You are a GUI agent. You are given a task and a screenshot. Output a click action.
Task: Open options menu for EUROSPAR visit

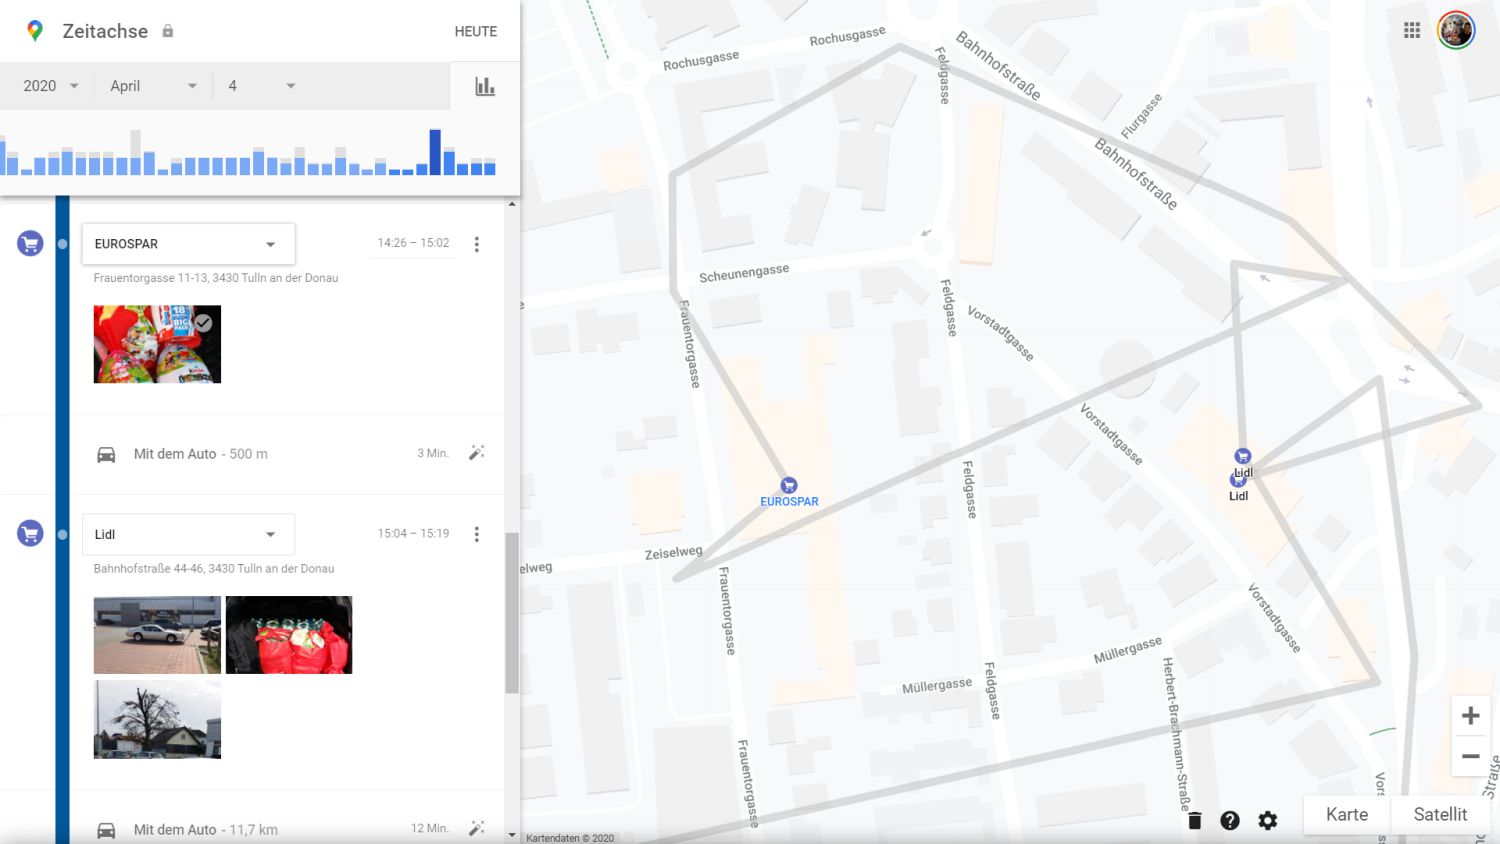477,244
